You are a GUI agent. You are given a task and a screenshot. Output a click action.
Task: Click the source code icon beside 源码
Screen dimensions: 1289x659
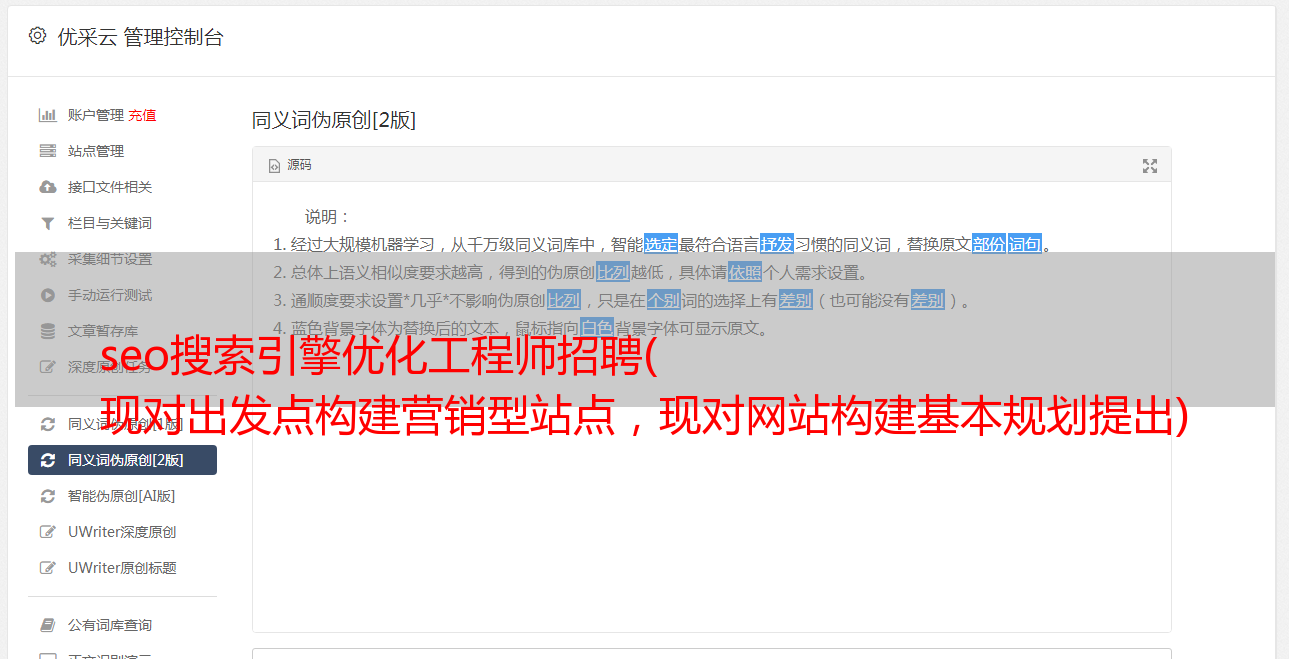(274, 166)
